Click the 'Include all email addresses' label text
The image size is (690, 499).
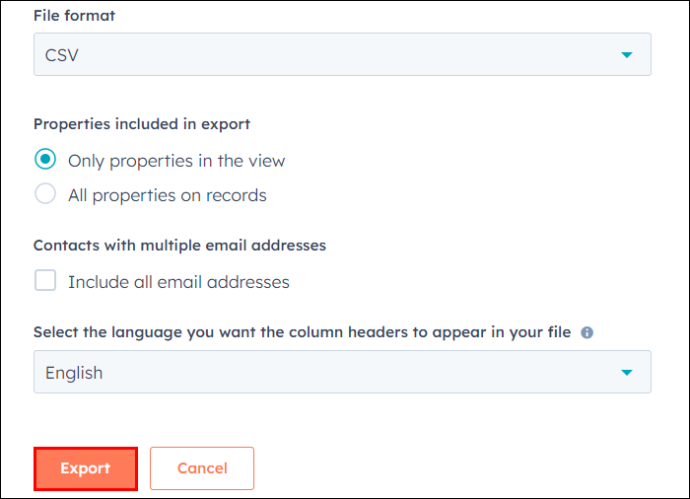179,282
